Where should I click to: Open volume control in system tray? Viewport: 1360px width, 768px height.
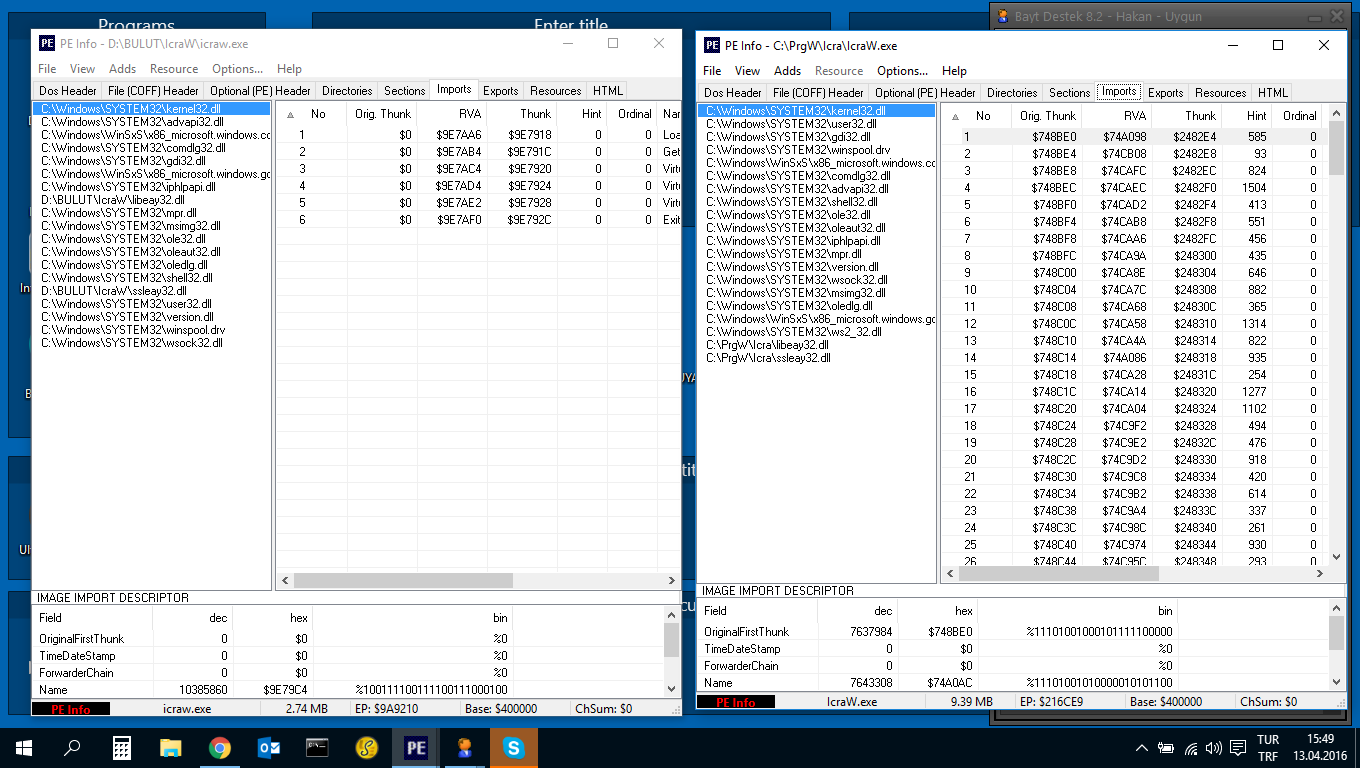(1214, 748)
